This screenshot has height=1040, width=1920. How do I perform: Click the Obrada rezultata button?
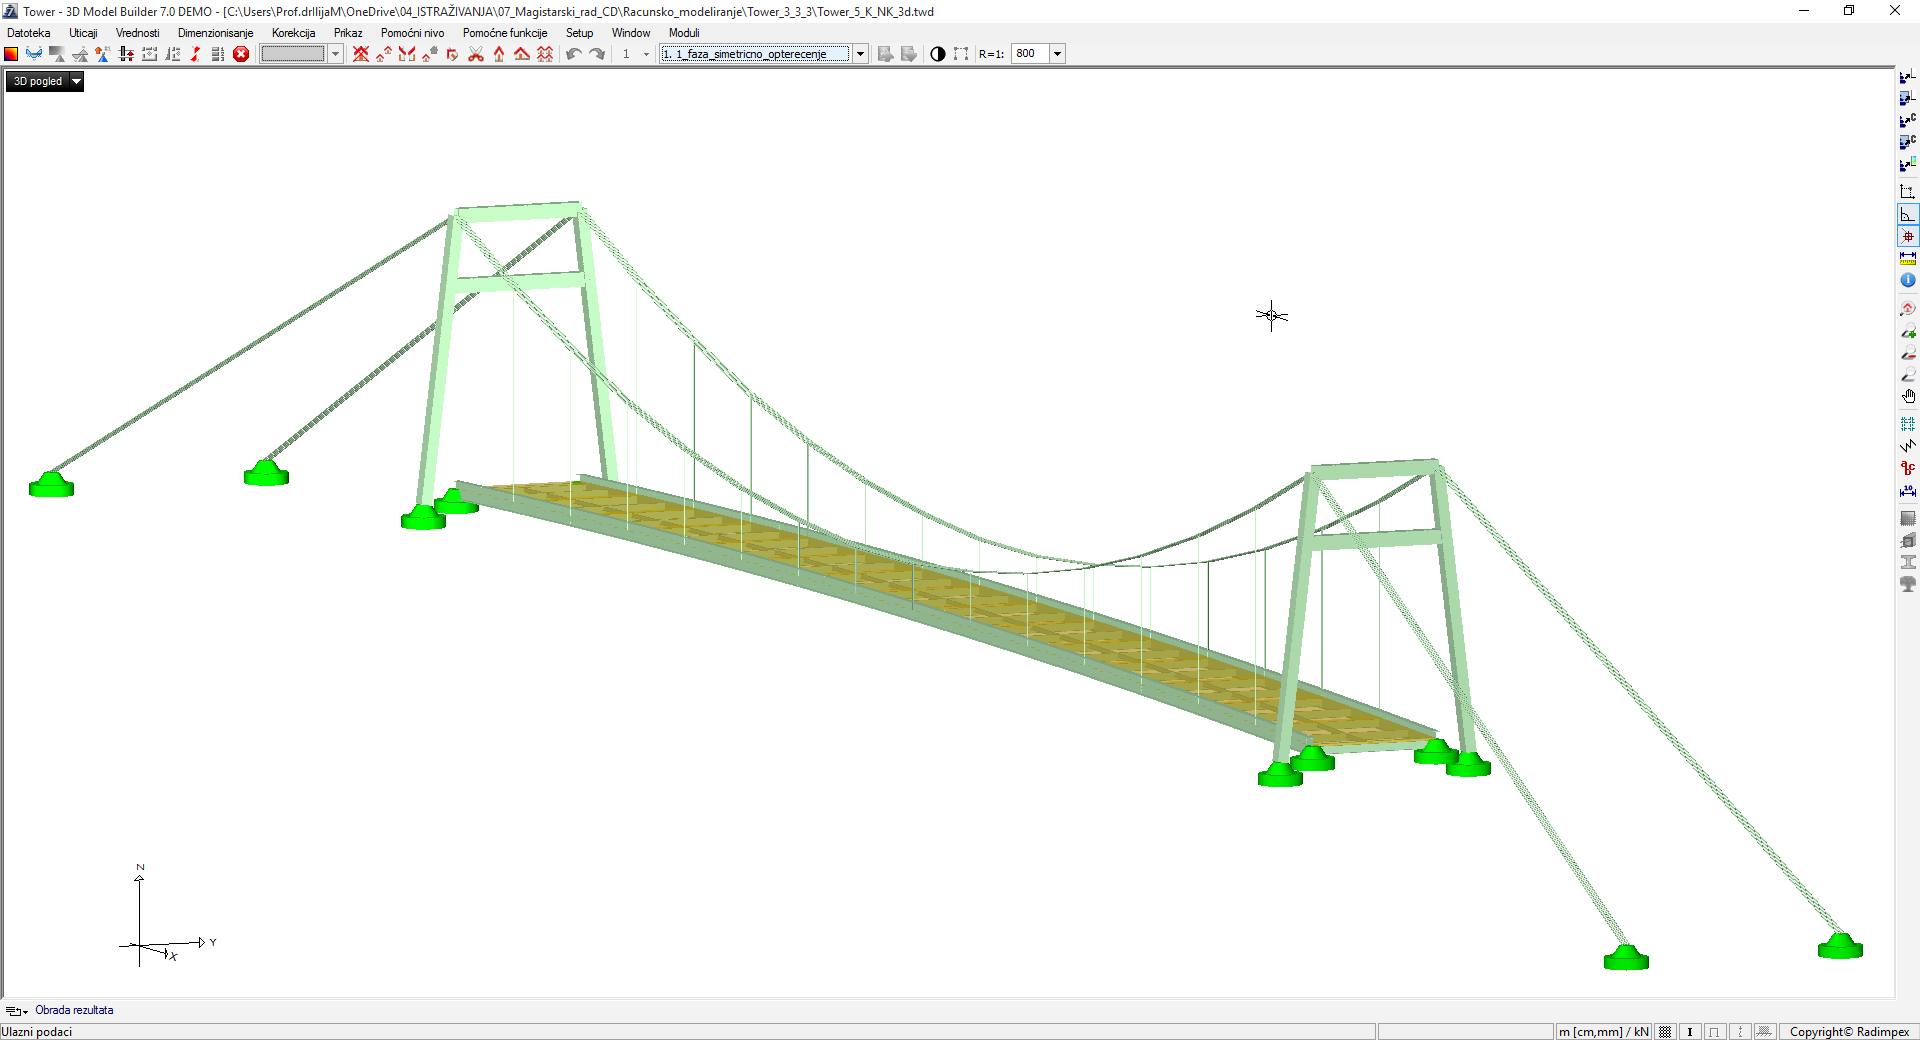pyautogui.click(x=74, y=1010)
